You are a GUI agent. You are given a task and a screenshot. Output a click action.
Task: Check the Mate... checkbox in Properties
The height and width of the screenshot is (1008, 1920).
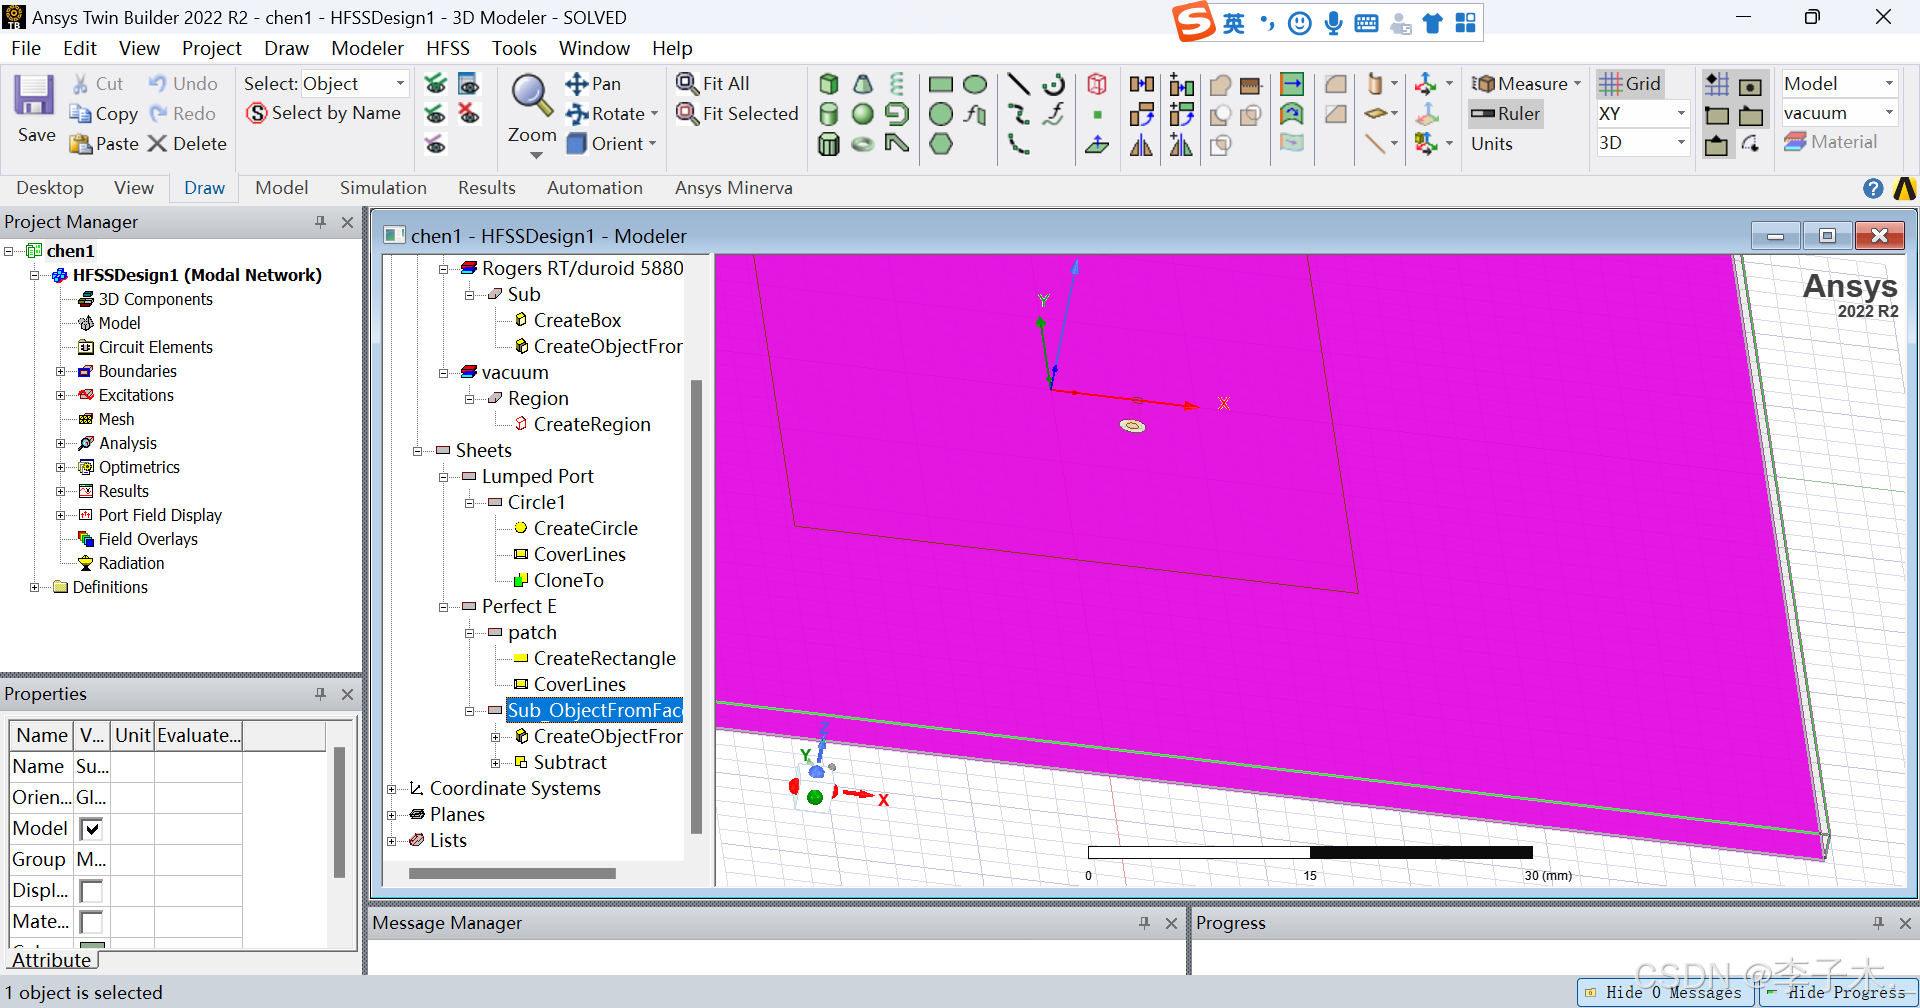pyautogui.click(x=91, y=922)
